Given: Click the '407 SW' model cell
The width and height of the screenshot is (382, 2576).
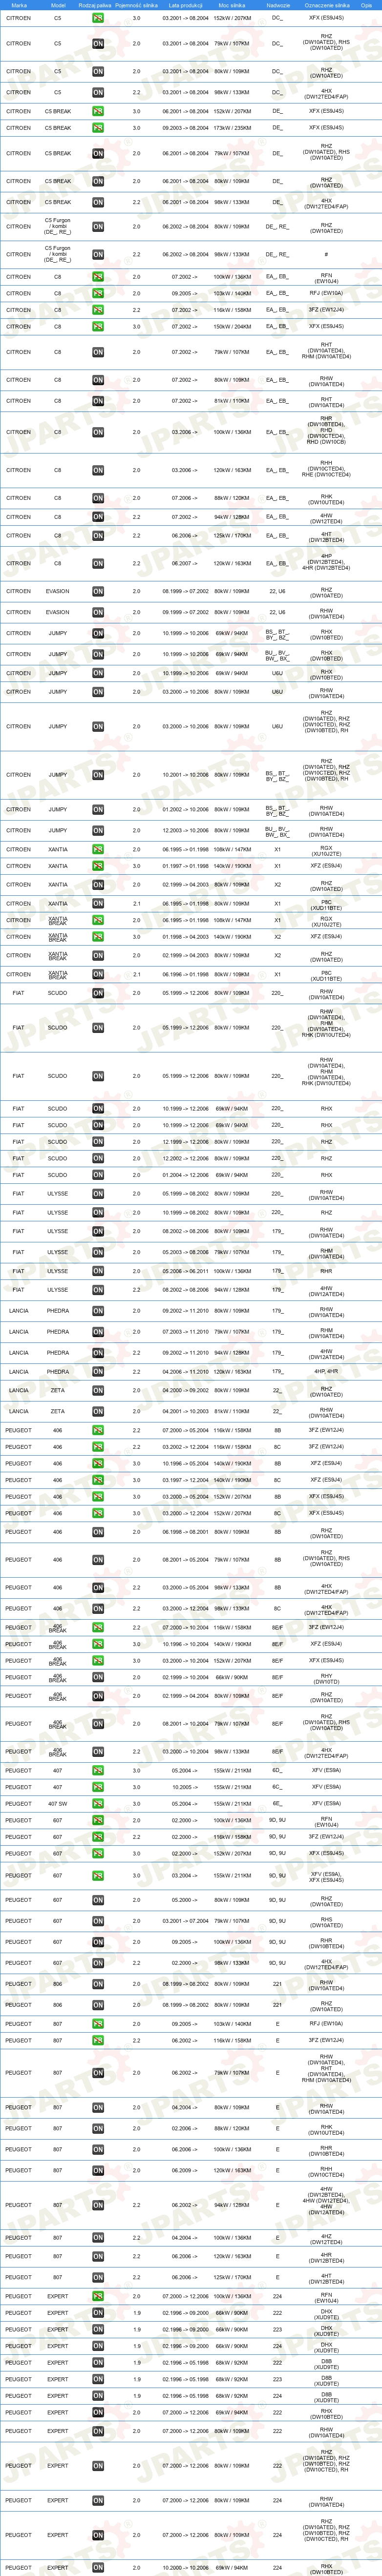Looking at the screenshot, I should click(x=57, y=1804).
